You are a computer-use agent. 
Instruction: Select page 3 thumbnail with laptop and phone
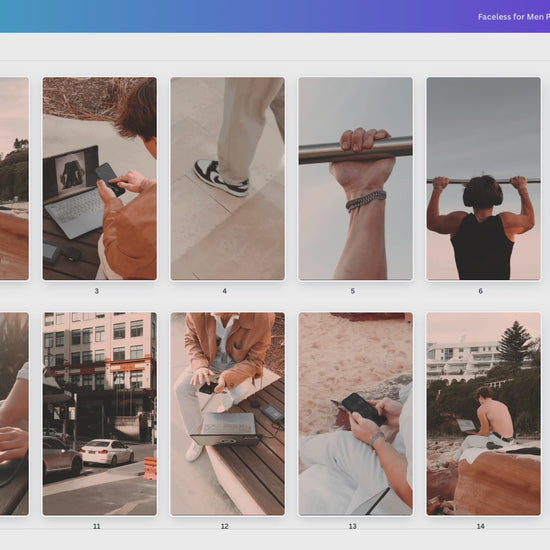pos(100,179)
